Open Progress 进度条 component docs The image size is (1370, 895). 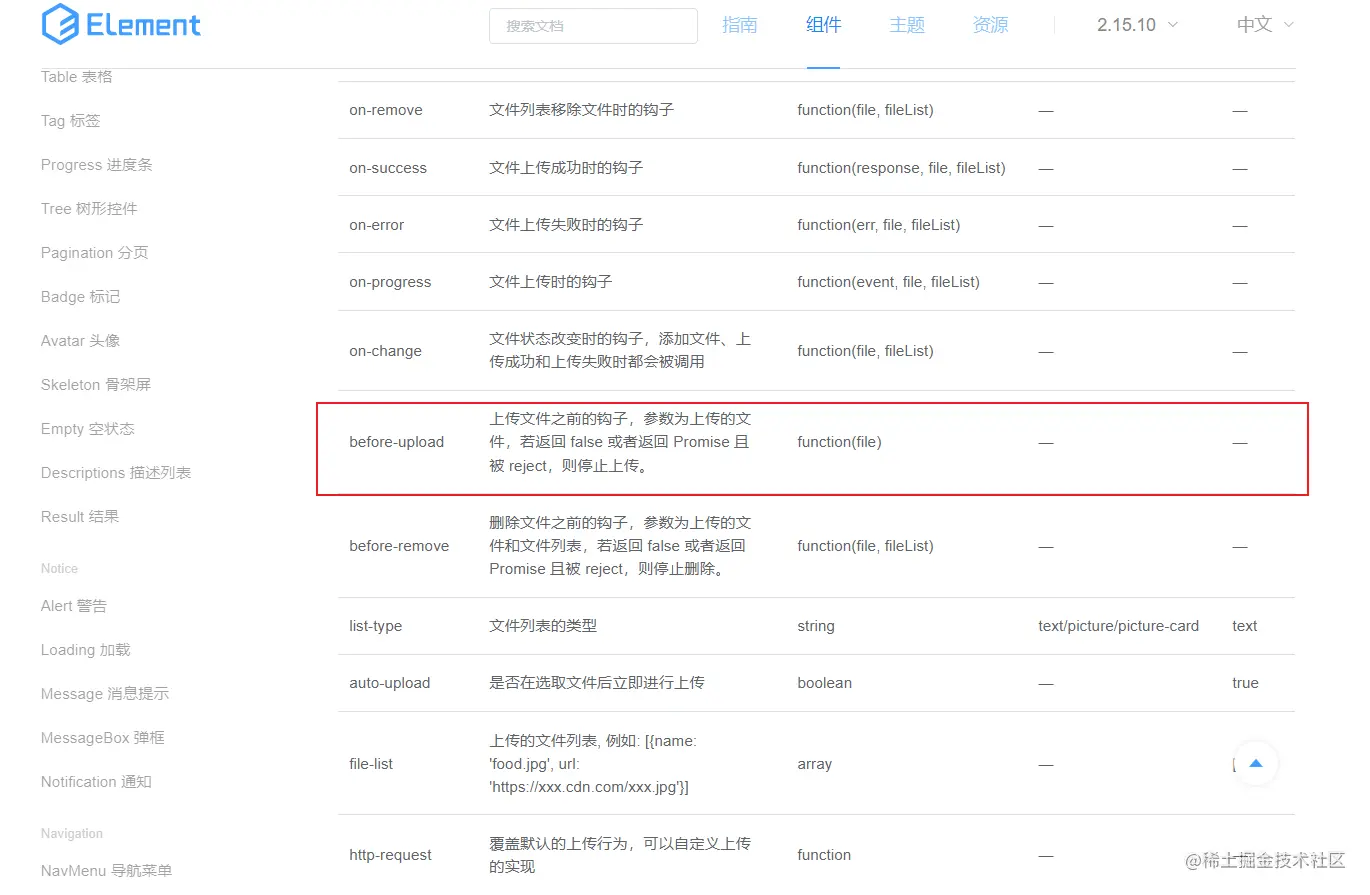96,164
